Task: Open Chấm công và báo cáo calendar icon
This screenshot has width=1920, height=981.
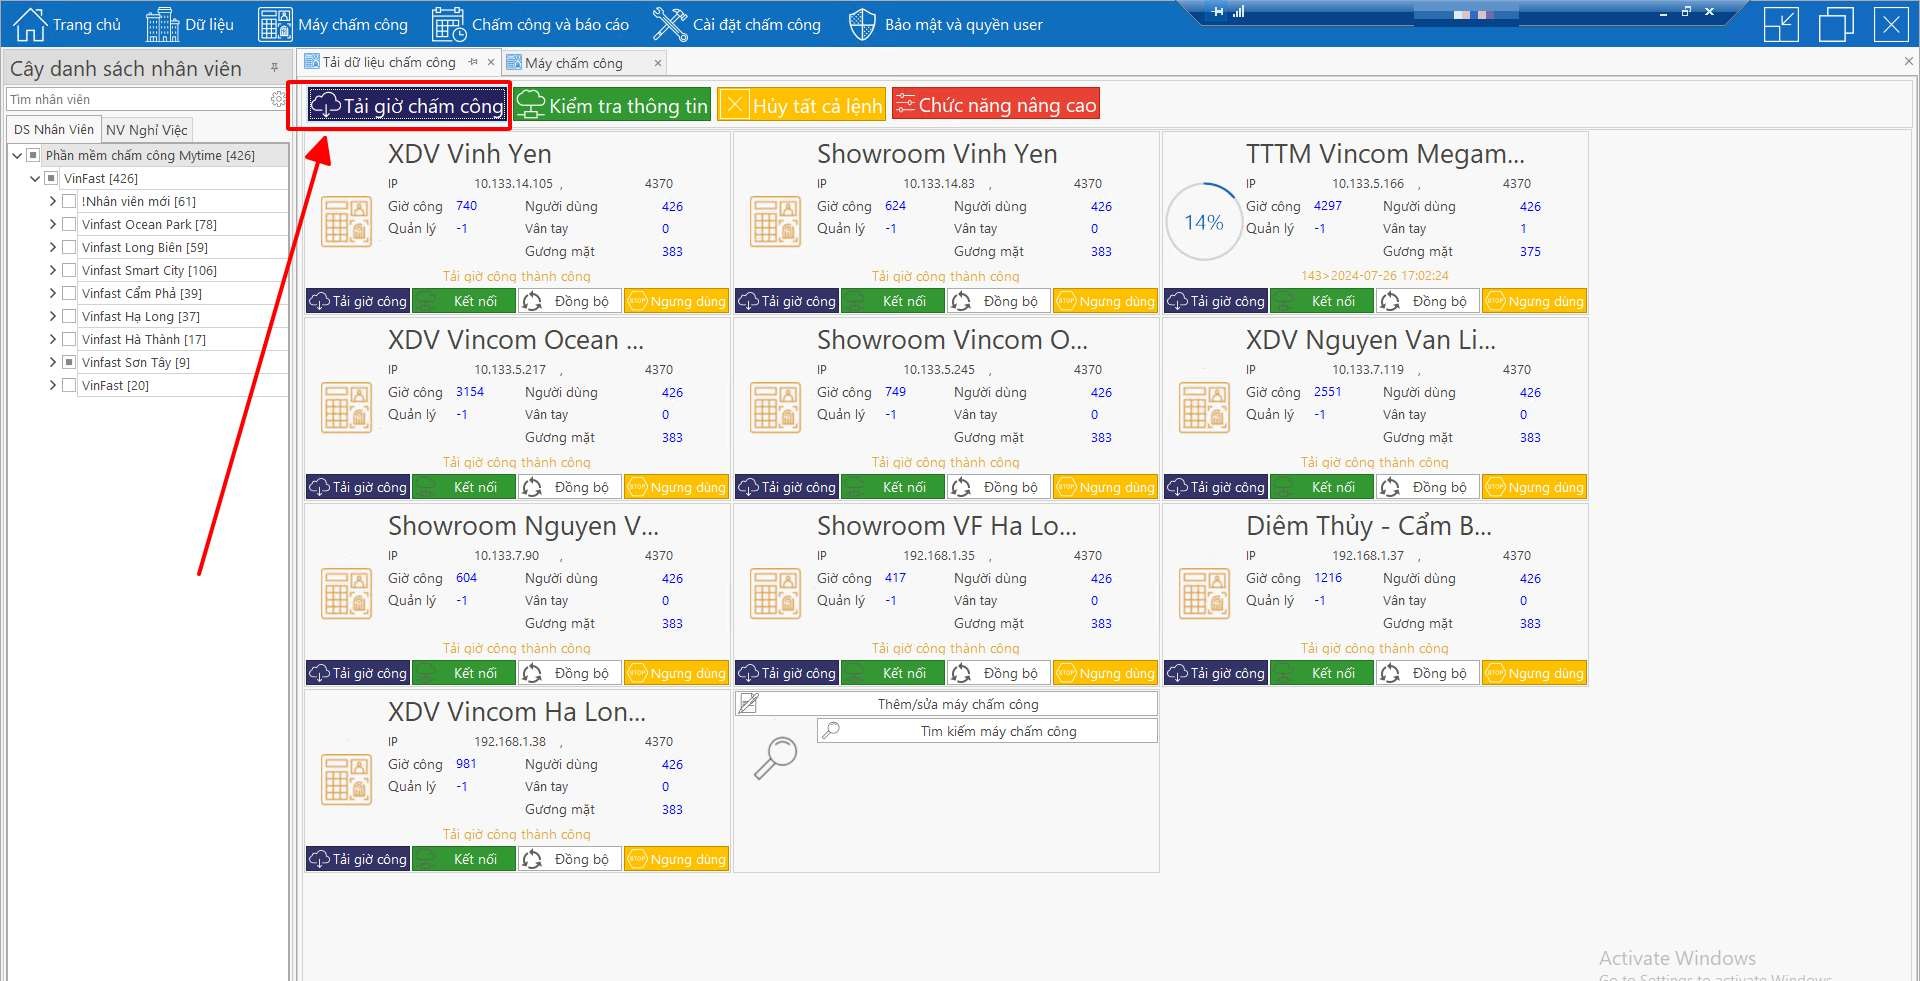Action: (448, 24)
